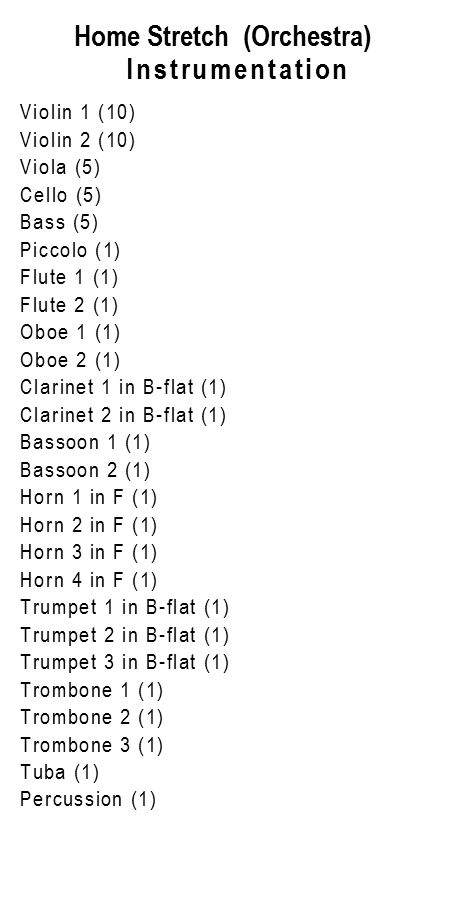The image size is (450, 900).
Task: Select the Violin 2 (10) entry
Action: click(77, 139)
